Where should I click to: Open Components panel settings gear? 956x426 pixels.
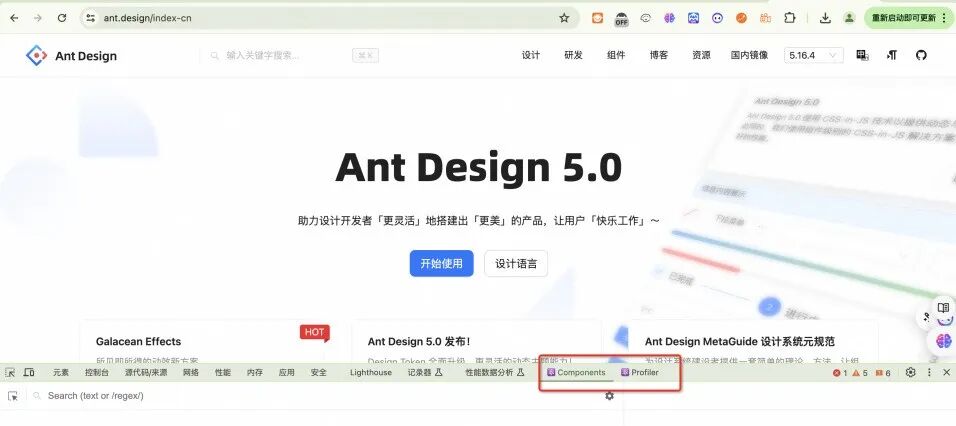[x=609, y=396]
